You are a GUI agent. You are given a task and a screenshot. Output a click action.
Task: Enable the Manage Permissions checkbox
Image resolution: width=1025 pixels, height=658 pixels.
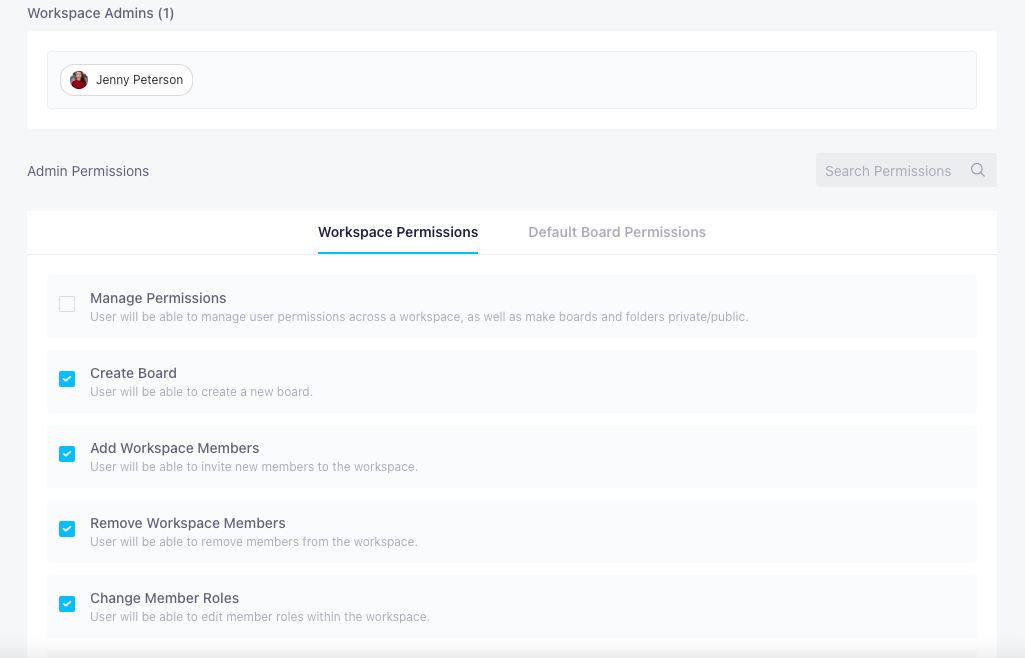[67, 304]
